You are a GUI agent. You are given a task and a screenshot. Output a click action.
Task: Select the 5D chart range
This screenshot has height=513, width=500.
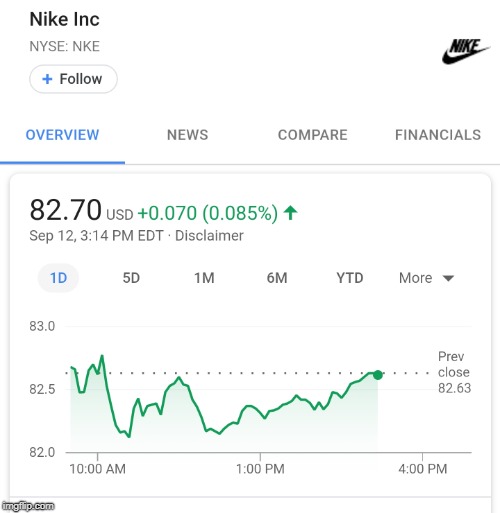[131, 278]
